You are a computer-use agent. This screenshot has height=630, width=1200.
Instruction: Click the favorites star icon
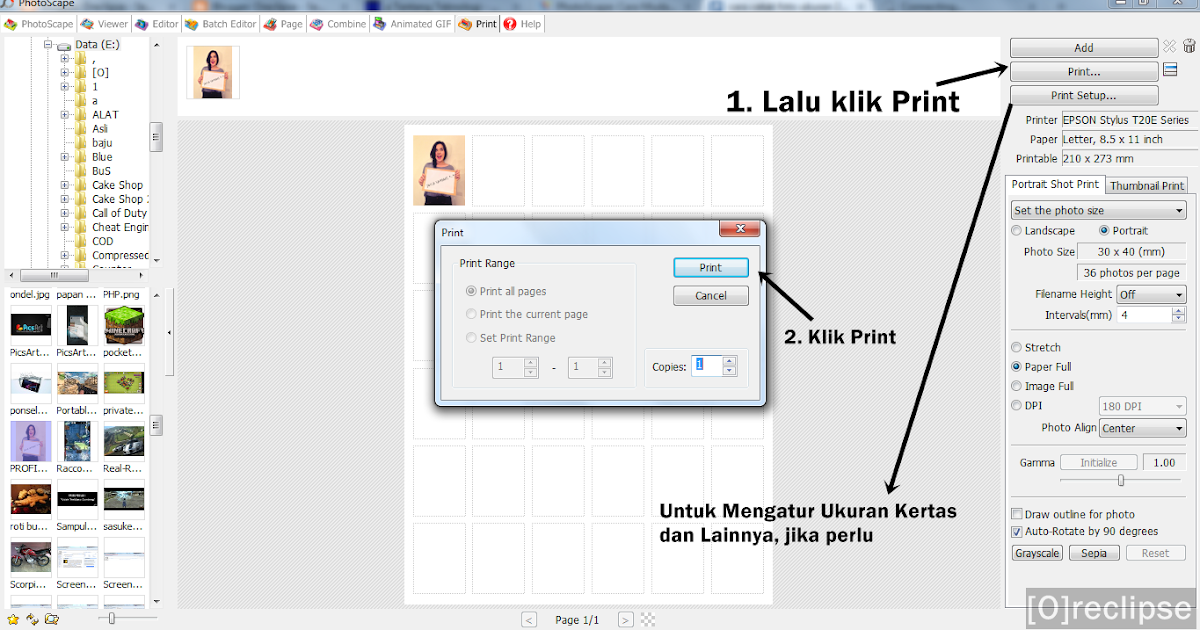click(x=13, y=619)
